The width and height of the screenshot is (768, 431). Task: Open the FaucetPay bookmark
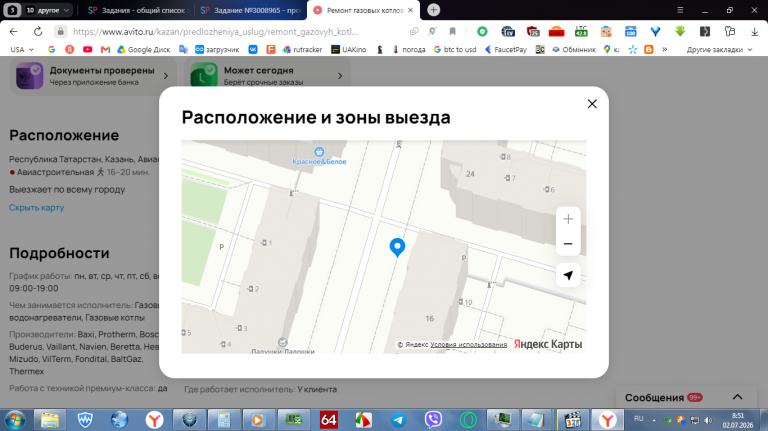coord(505,49)
